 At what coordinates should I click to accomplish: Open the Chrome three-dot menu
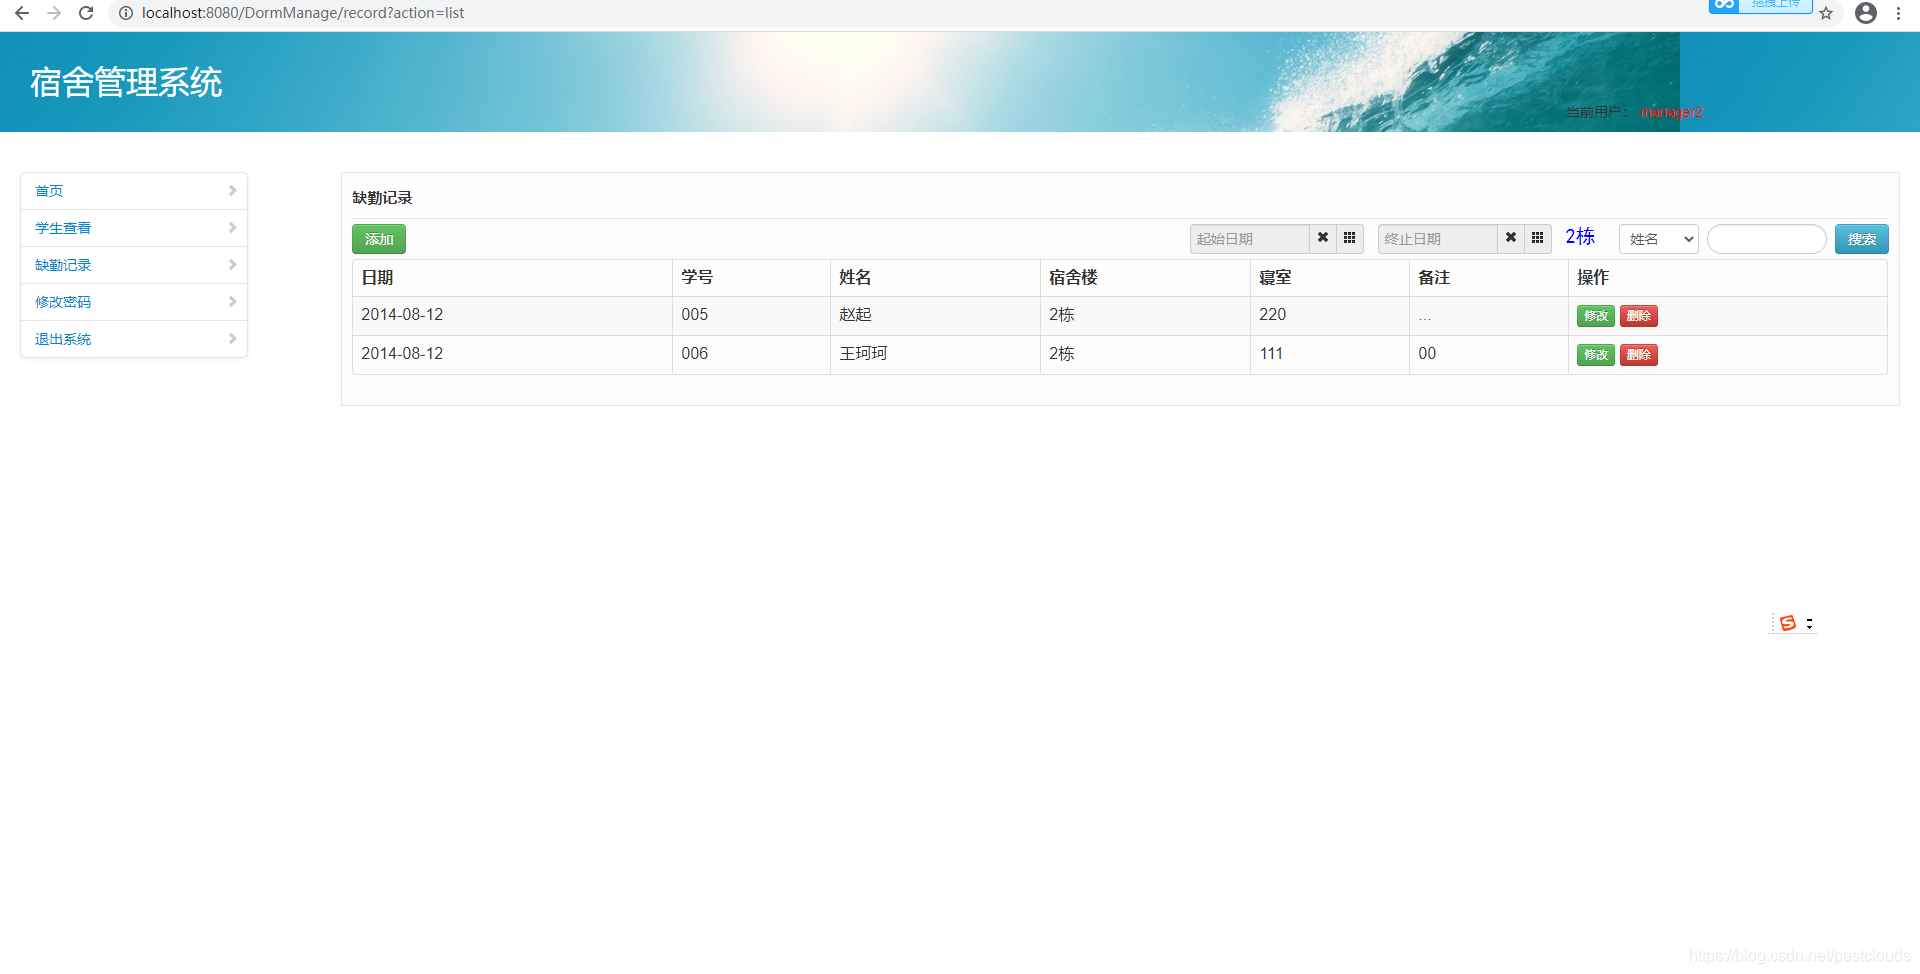1898,13
